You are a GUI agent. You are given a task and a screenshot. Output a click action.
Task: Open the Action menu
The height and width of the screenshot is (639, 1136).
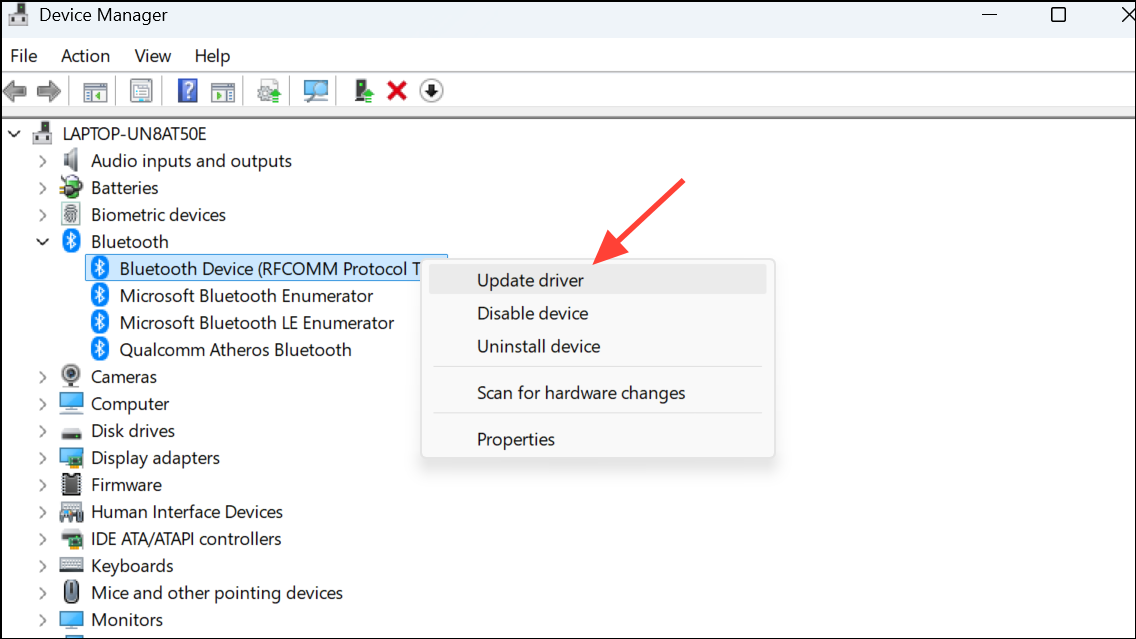84,56
